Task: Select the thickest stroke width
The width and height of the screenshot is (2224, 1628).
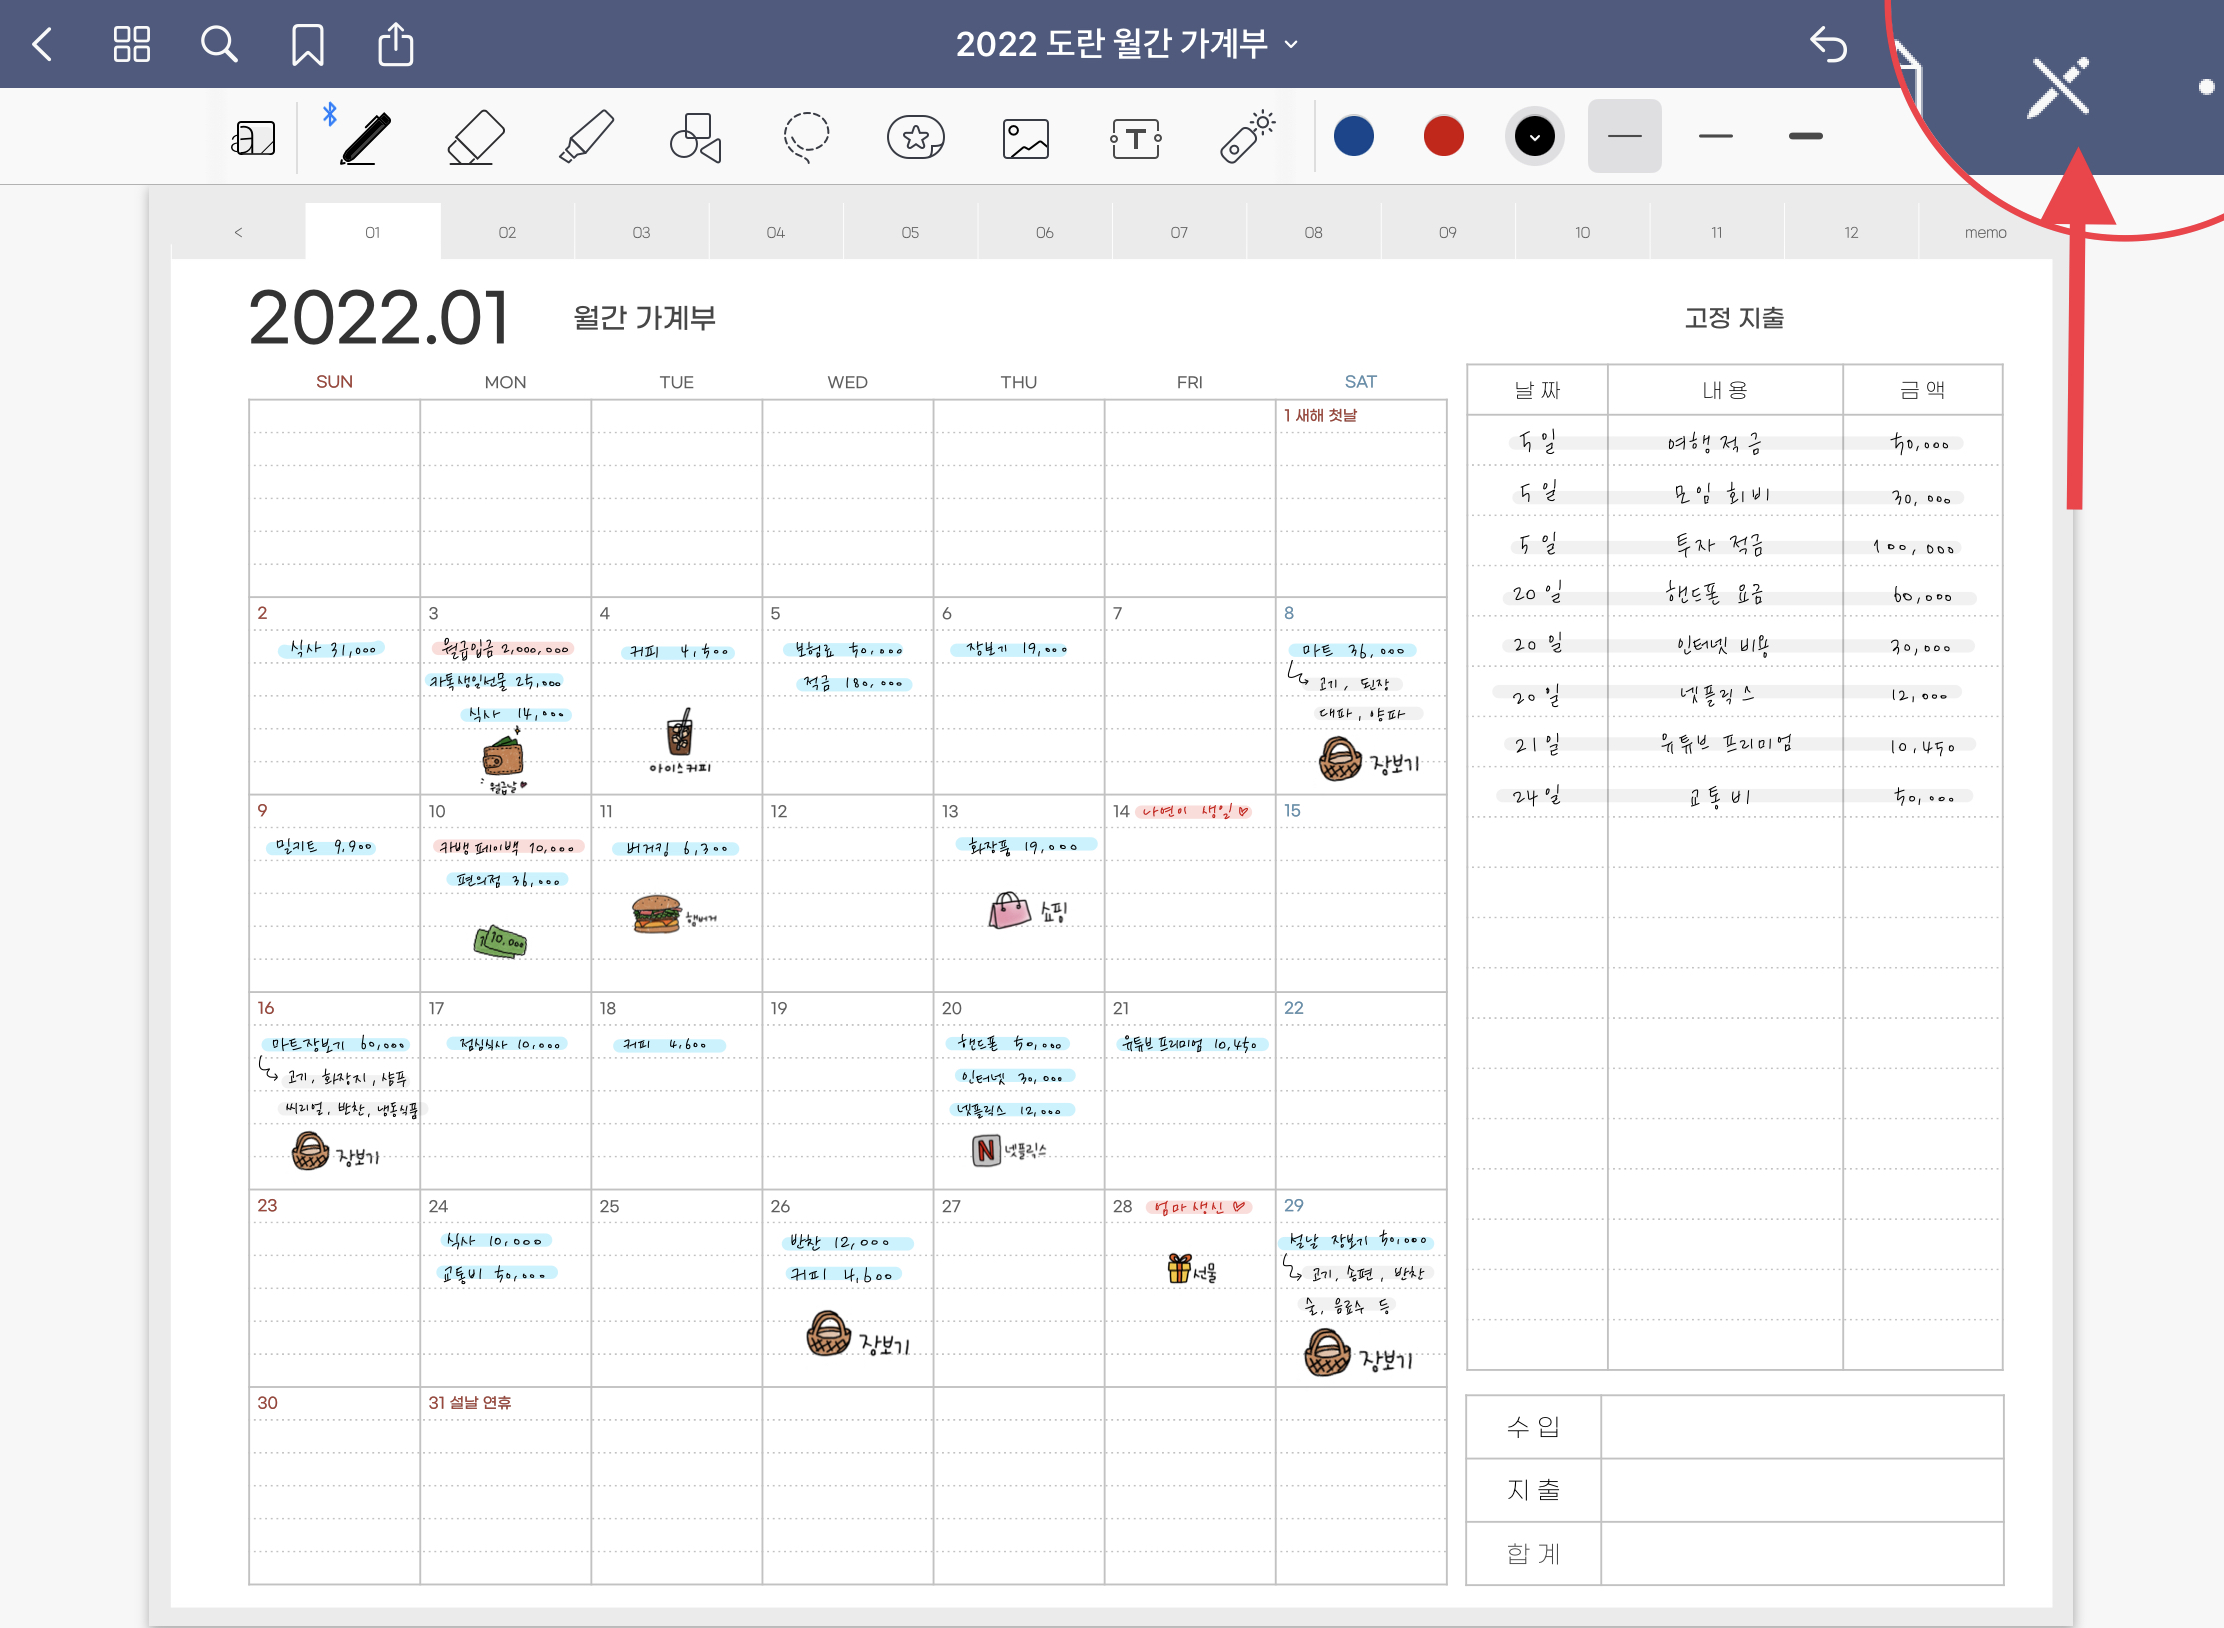Action: click(x=1805, y=136)
